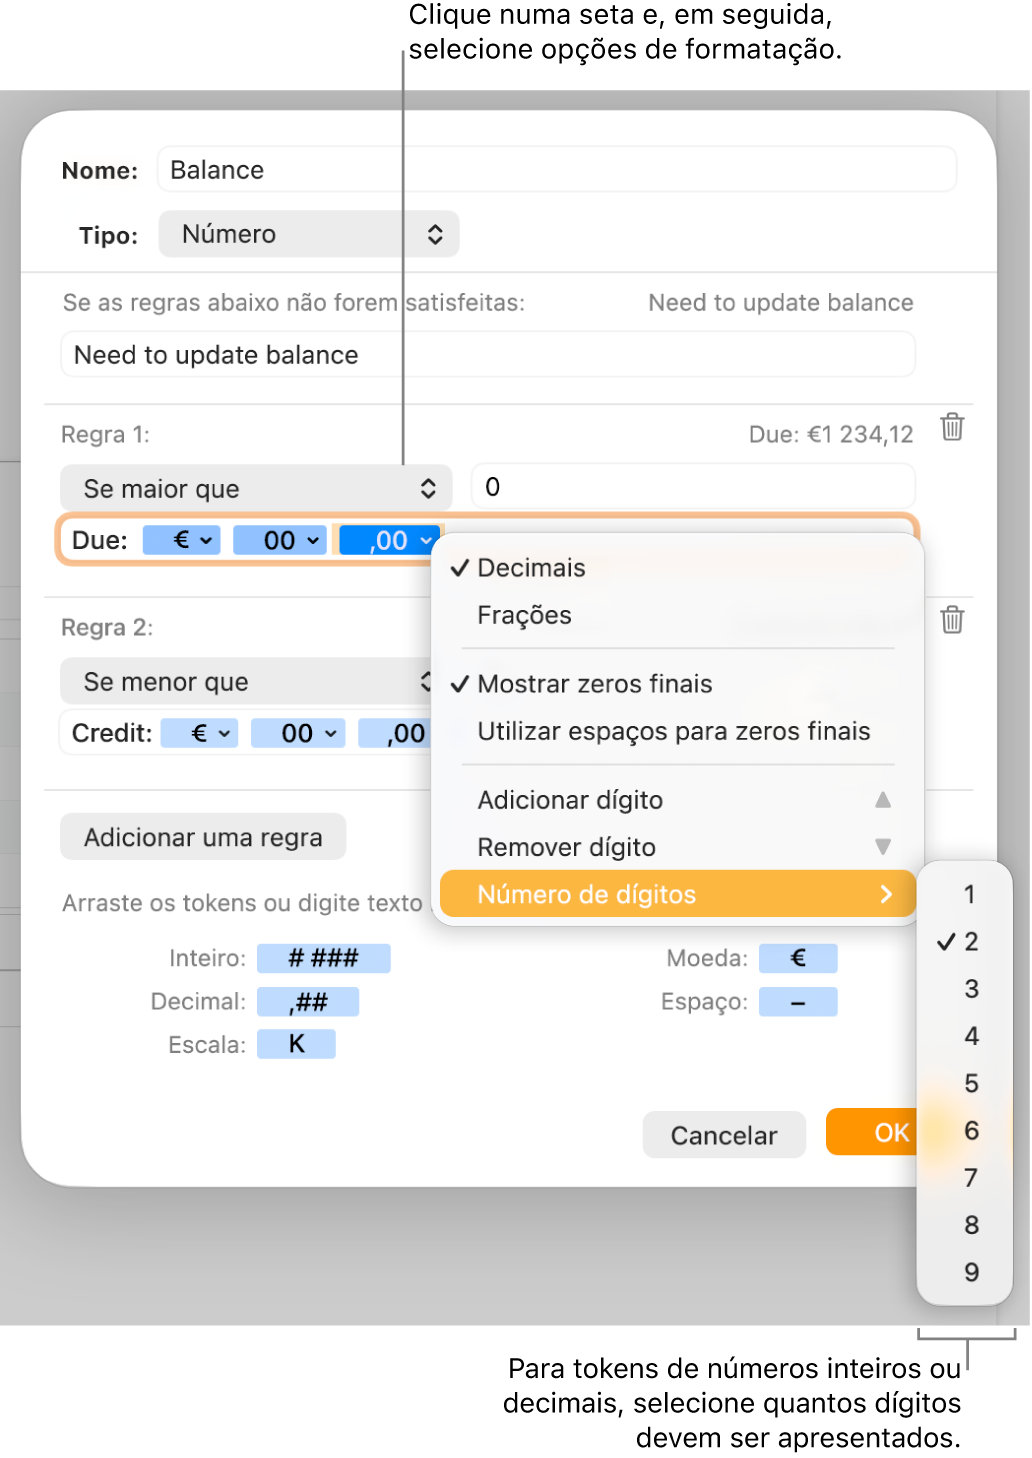
Task: Click the Decimal ,## token
Action: point(308,1001)
